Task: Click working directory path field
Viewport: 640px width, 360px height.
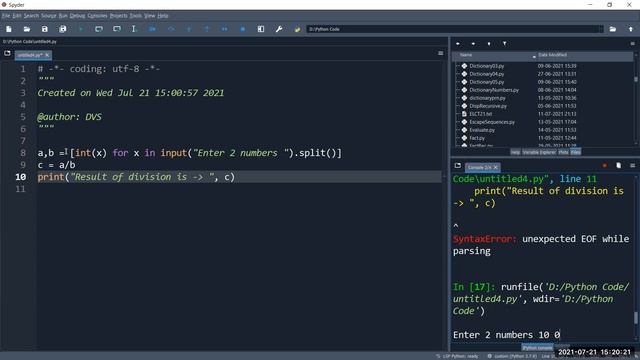Action: tap(454, 29)
